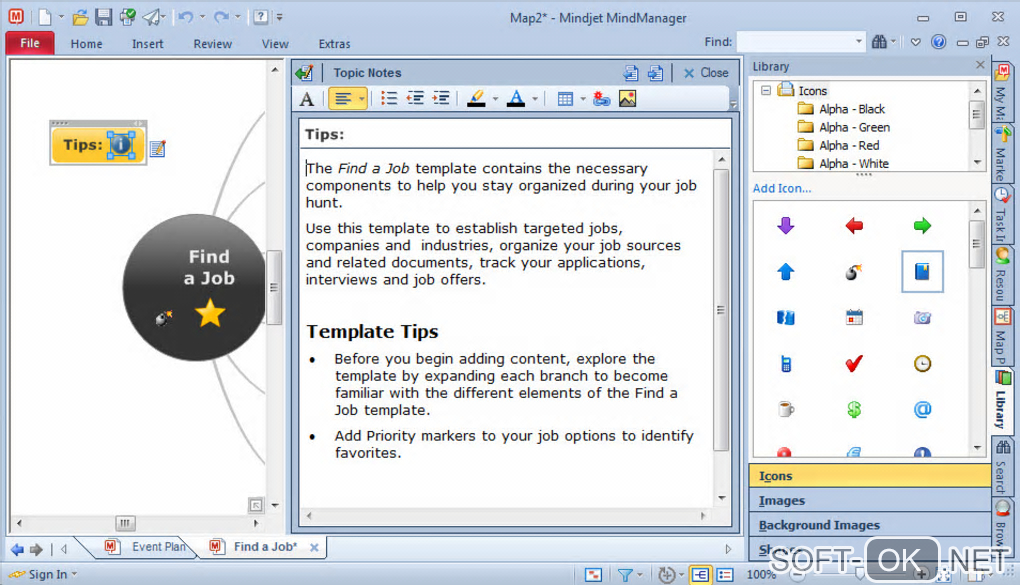Go to previous topic note icon
Viewport: 1020px width, 585px height.
point(630,73)
